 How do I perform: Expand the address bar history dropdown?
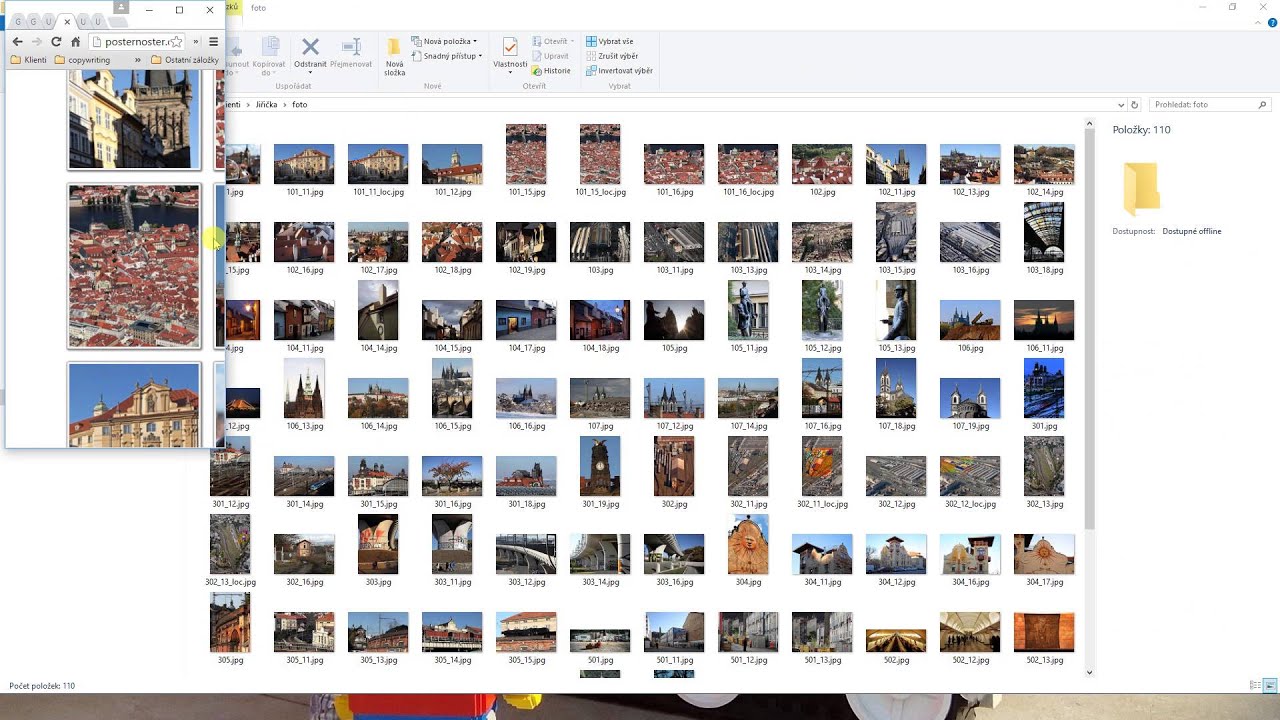(1121, 104)
